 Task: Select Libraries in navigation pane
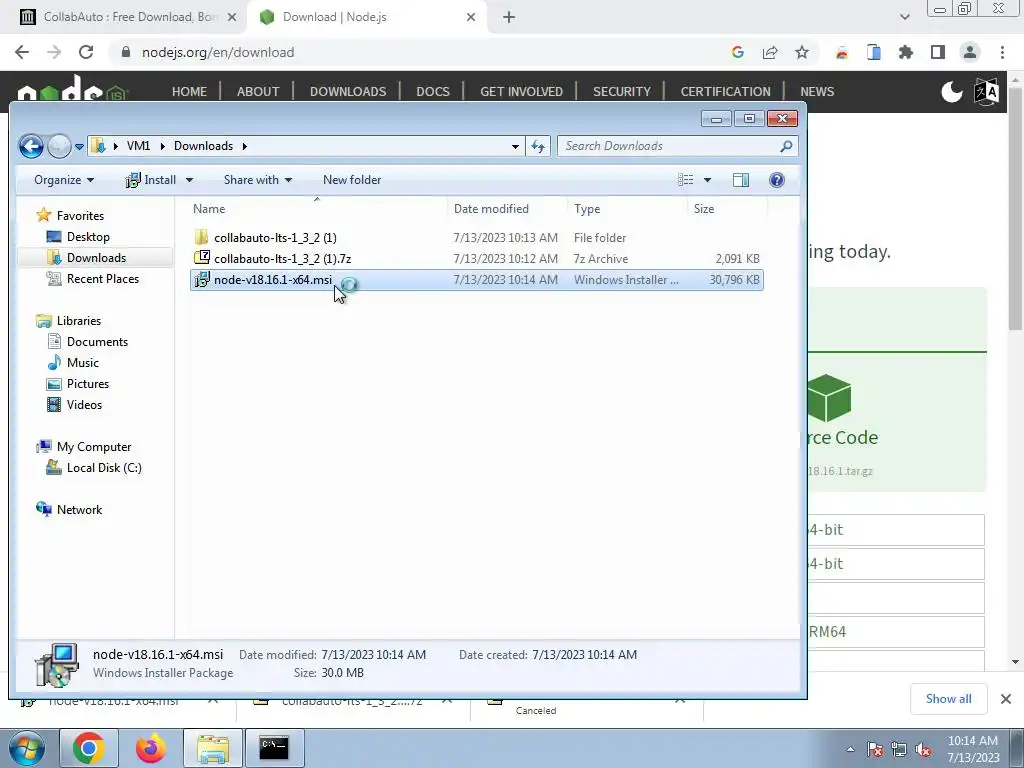click(x=78, y=321)
